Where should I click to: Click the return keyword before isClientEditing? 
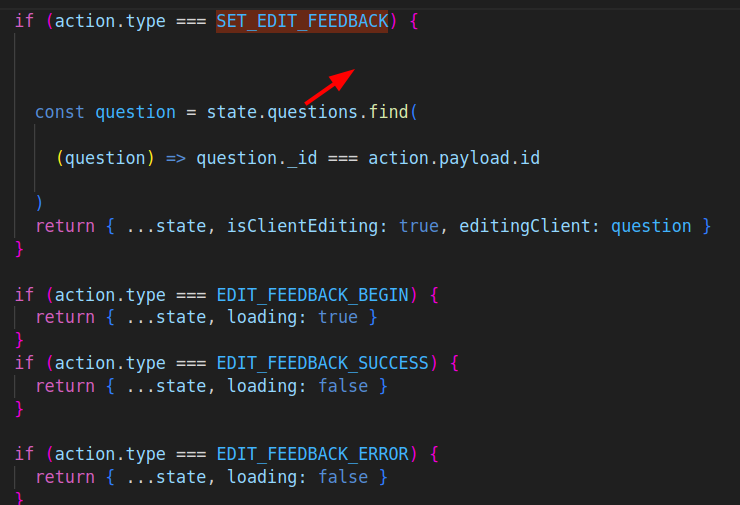point(65,226)
